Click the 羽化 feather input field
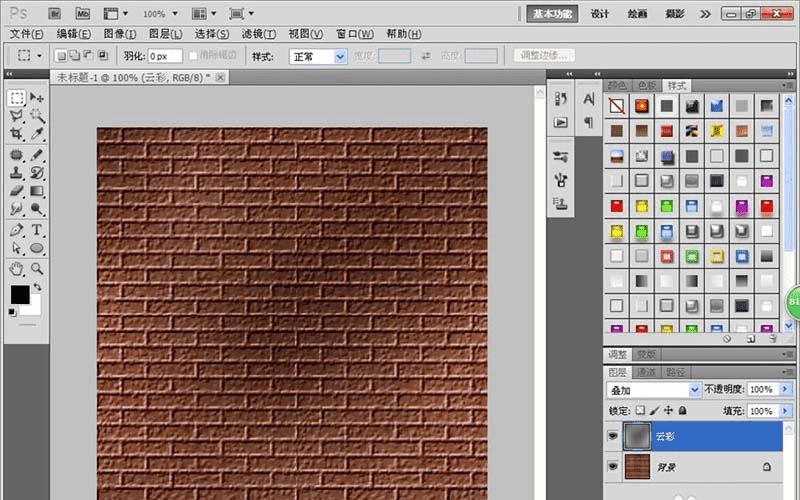This screenshot has width=800, height=500. 165,57
